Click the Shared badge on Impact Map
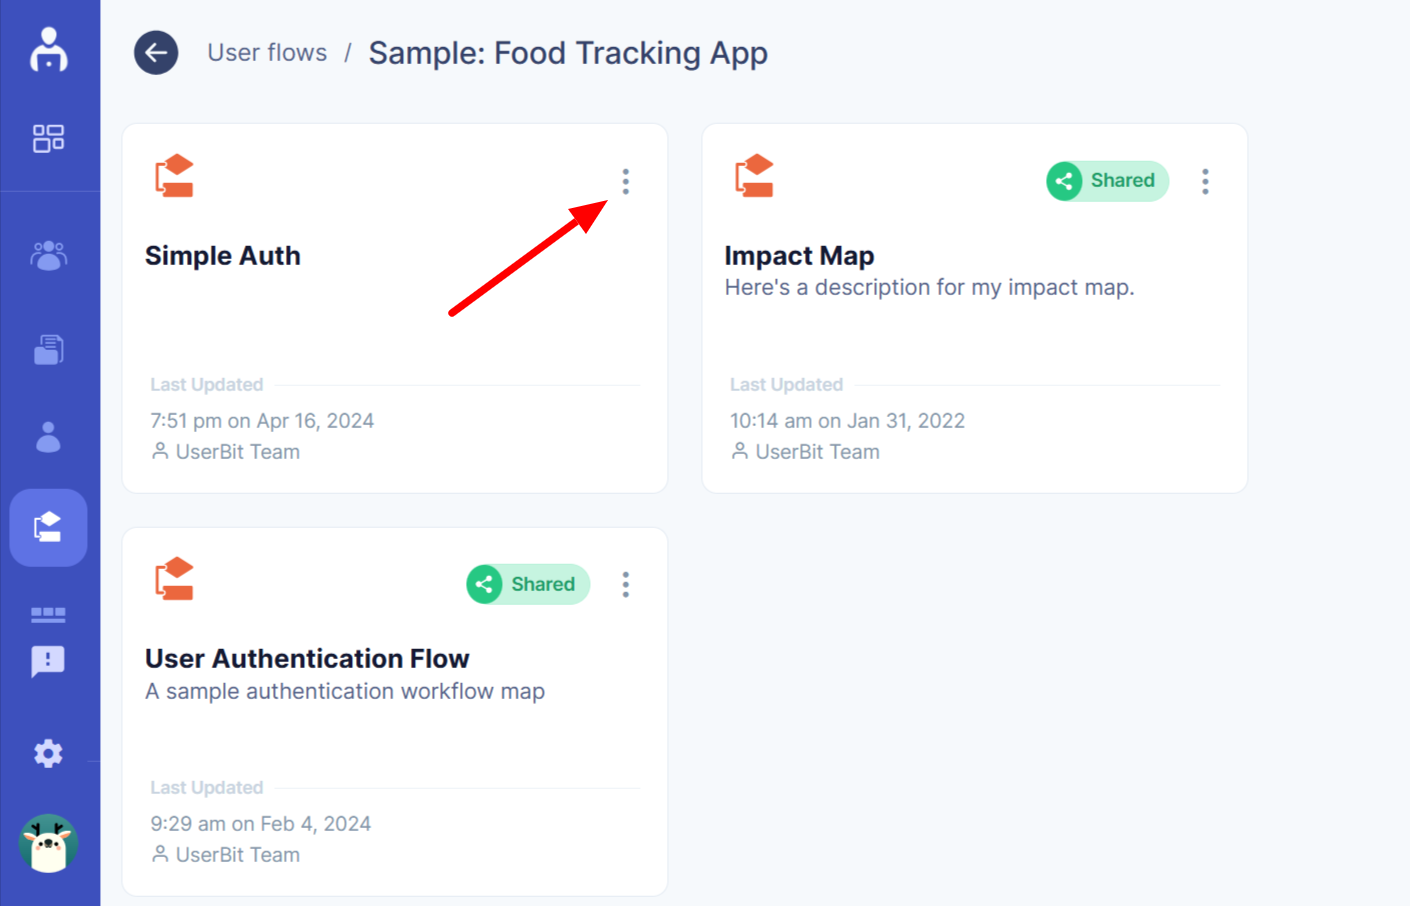The width and height of the screenshot is (1410, 906). click(1107, 181)
